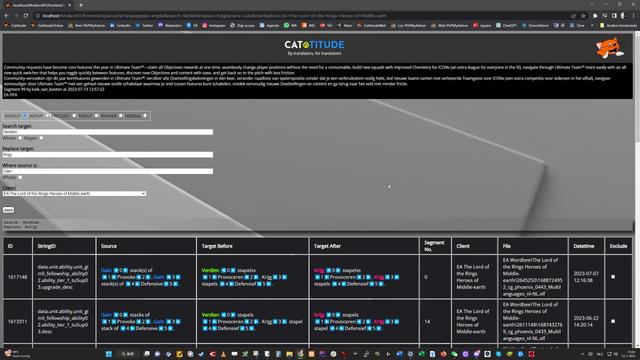Open the LinkedIn bookmark
The width and height of the screenshot is (640, 360).
coord(120,25)
